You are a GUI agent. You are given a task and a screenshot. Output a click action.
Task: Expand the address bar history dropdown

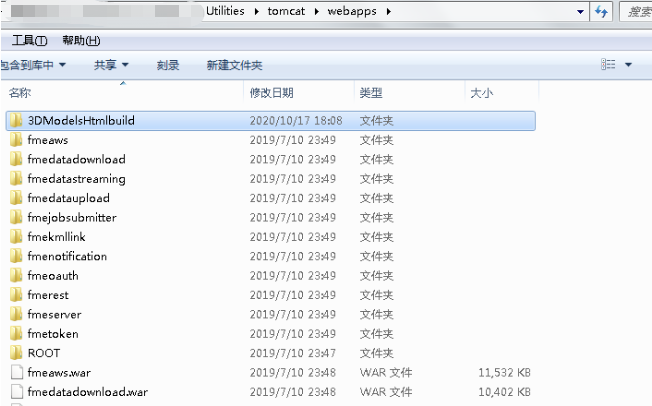[x=580, y=12]
